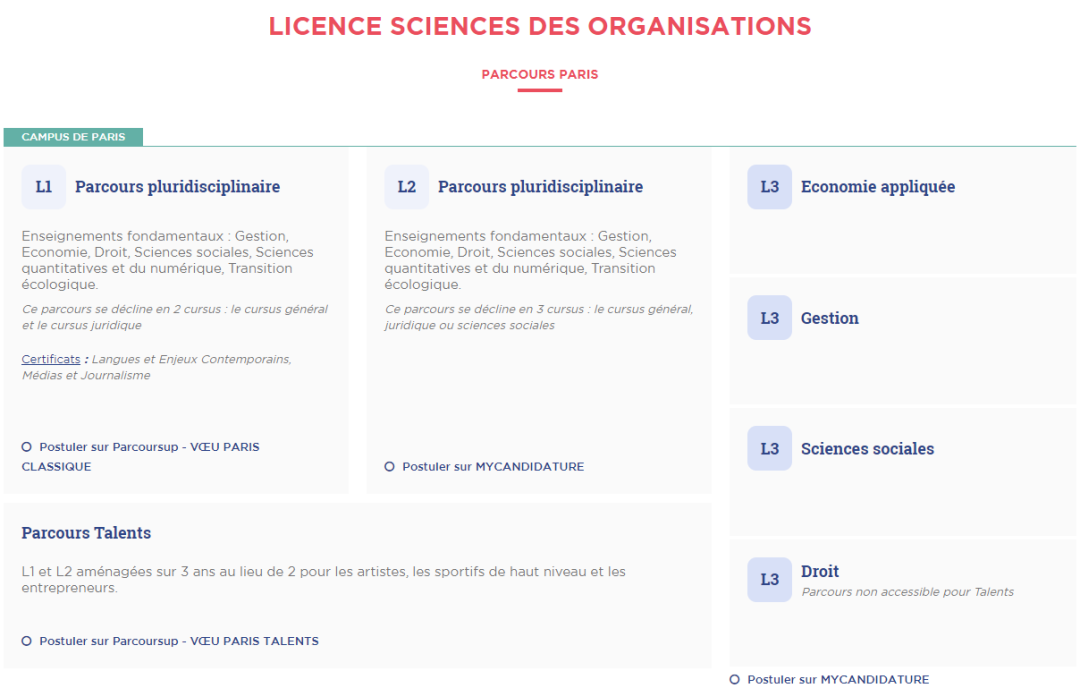Open L1 Parcours pluridisciplinaire heading
Viewport: 1080px width, 688px height.
click(x=177, y=187)
